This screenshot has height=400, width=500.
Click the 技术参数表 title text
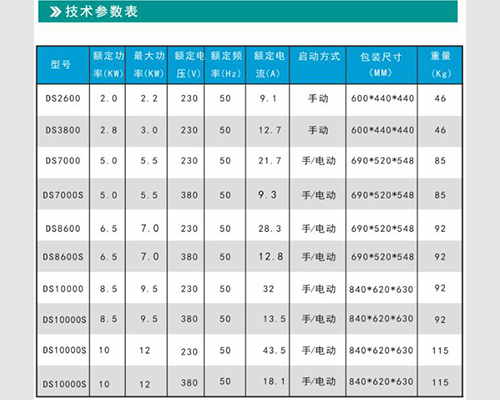pos(101,12)
